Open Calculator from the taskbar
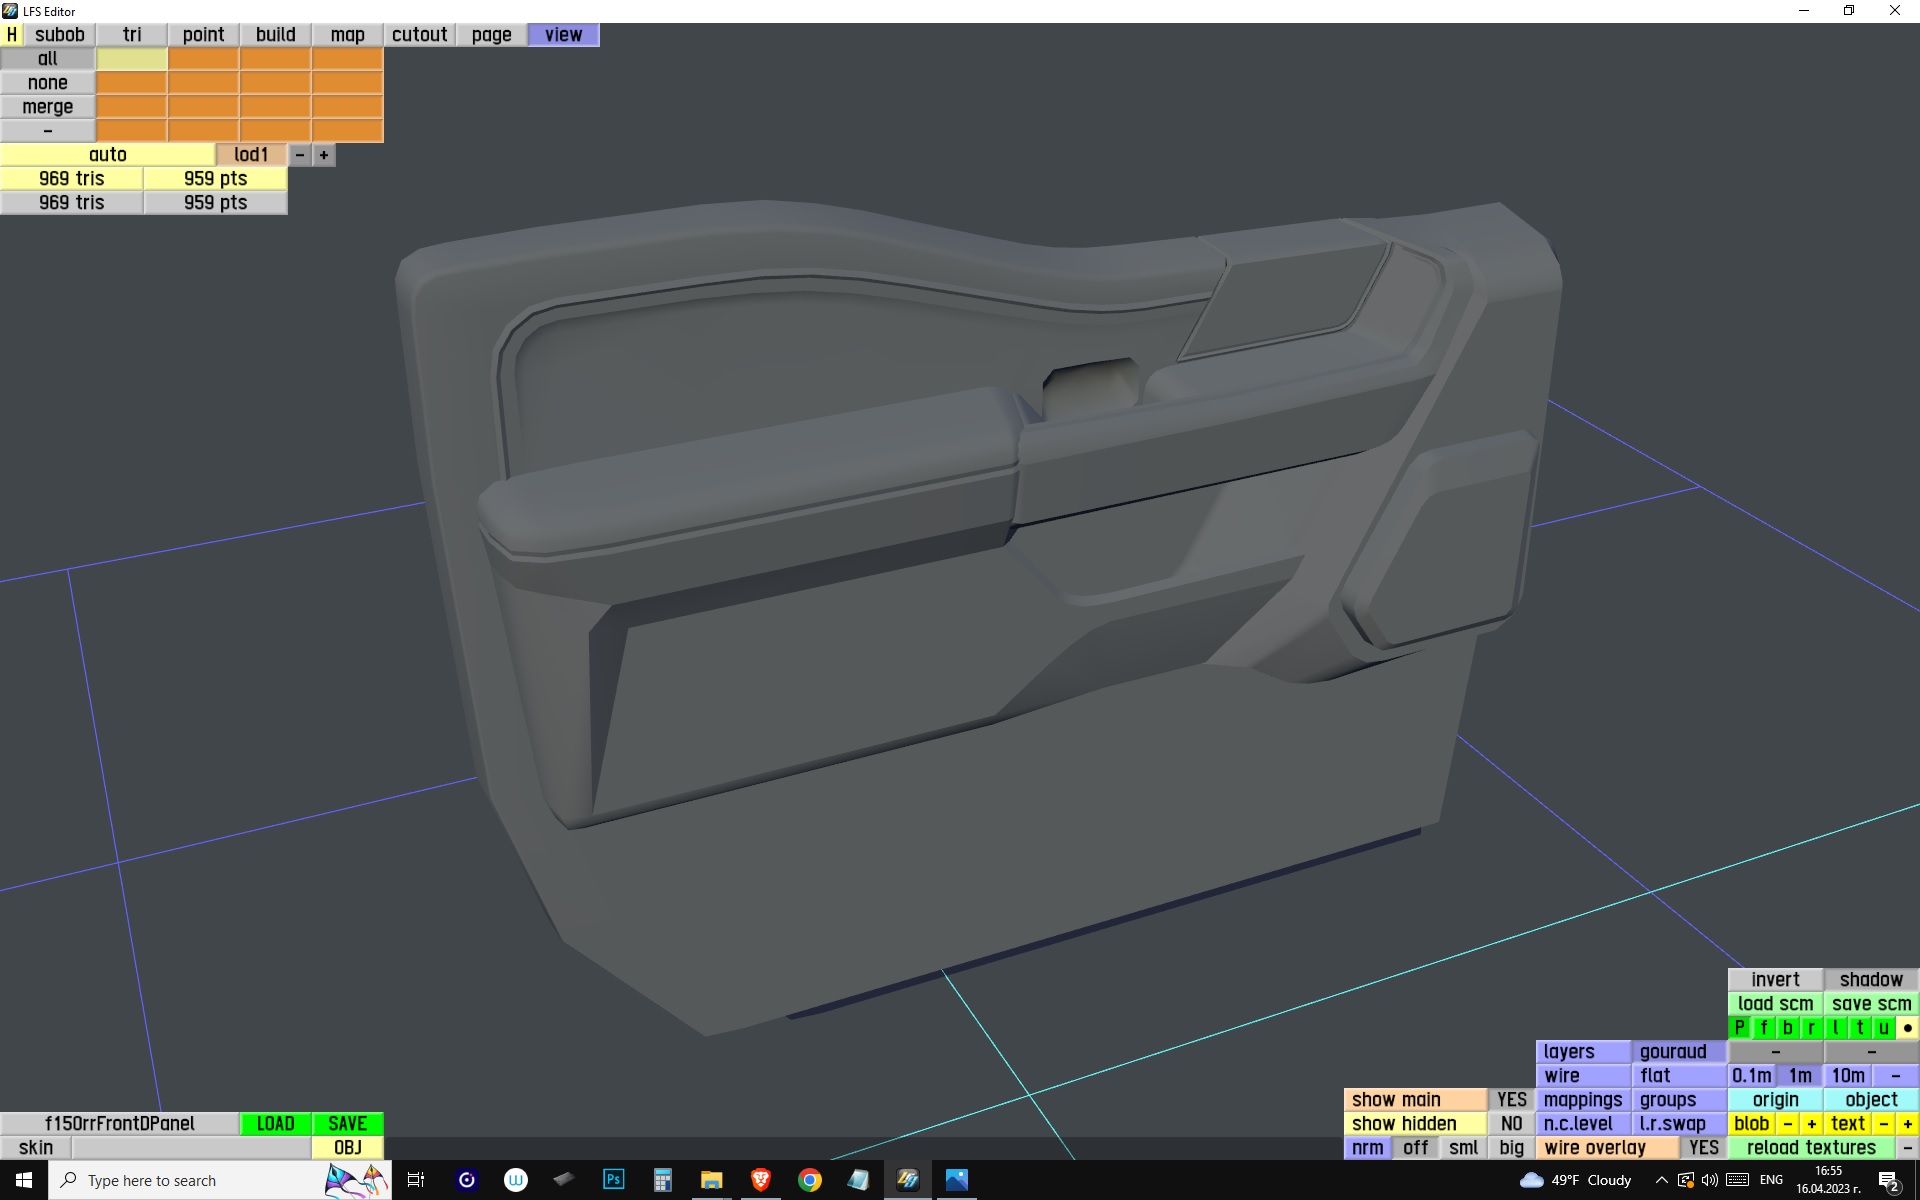Image resolution: width=1920 pixels, height=1200 pixels. coord(662,1180)
